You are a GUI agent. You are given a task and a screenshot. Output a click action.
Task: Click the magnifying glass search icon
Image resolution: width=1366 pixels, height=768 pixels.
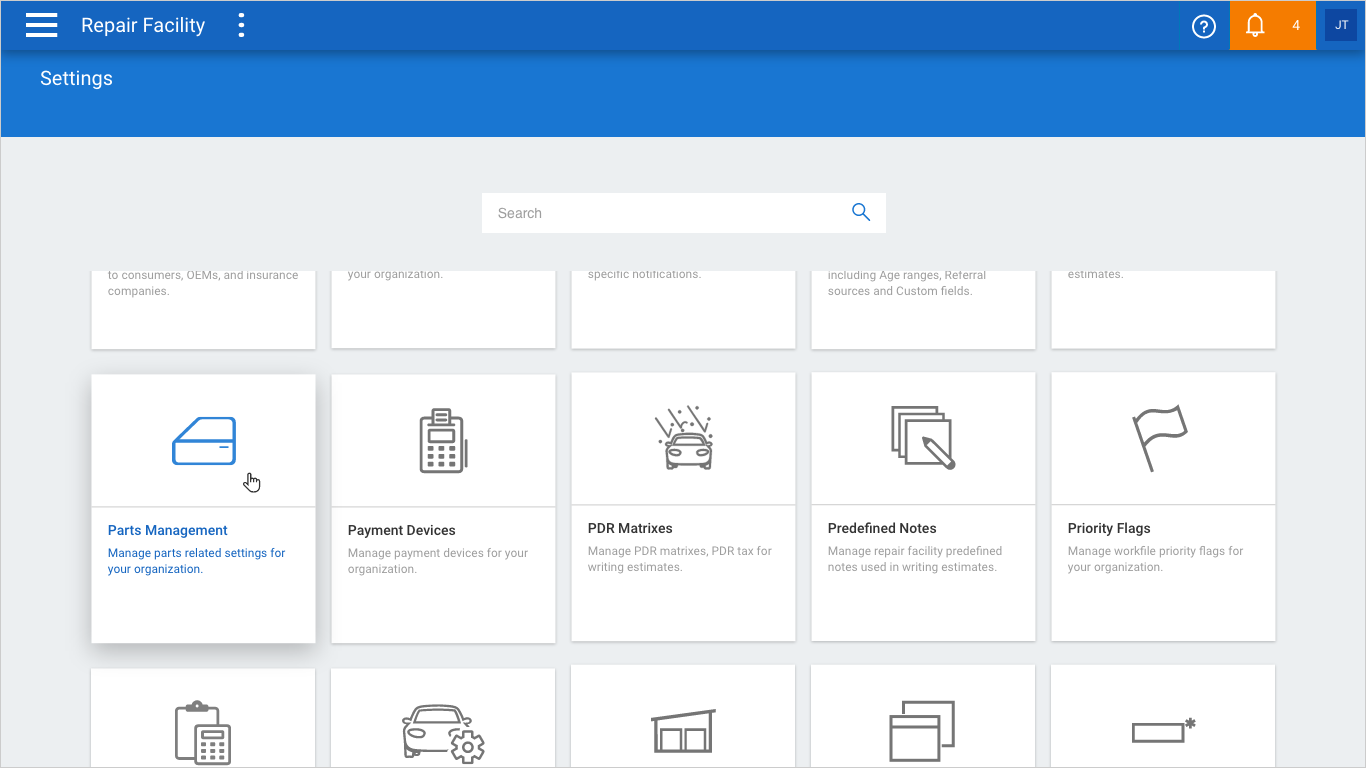coord(860,212)
